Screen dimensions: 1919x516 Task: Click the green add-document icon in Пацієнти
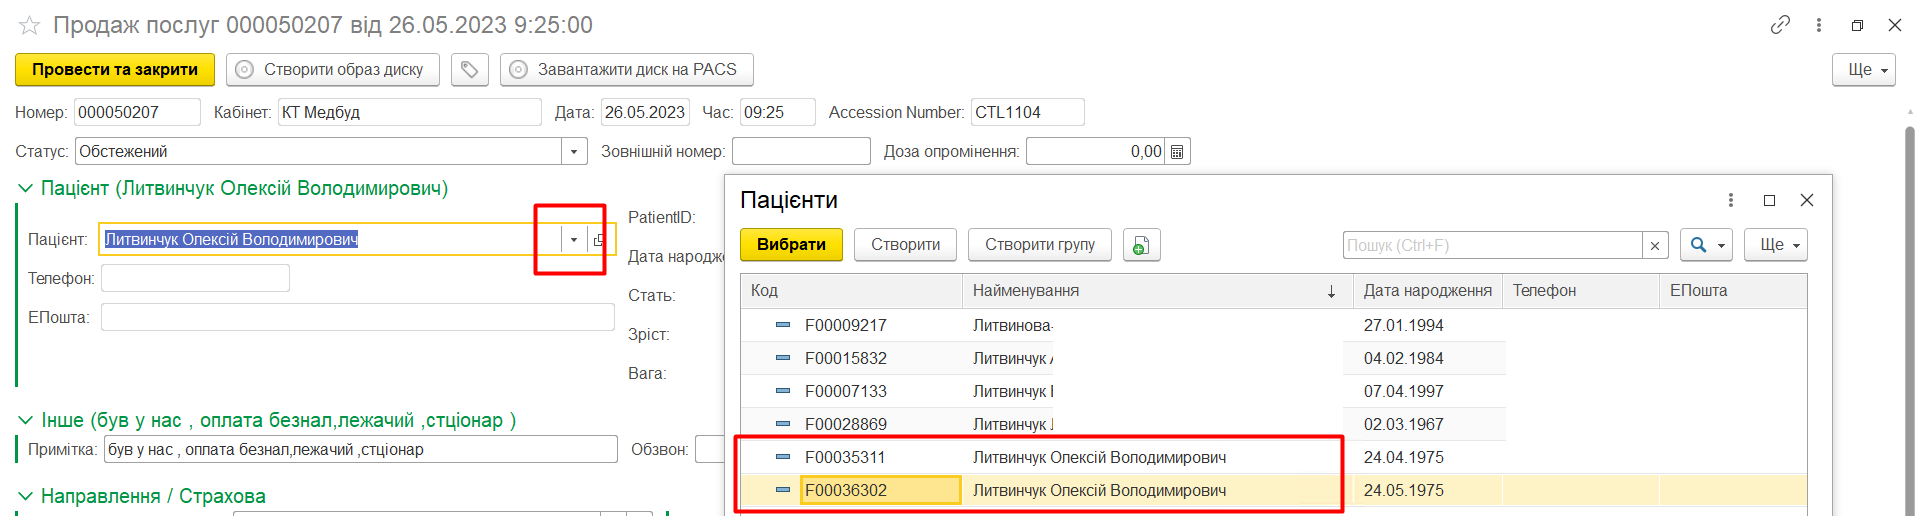pos(1141,245)
